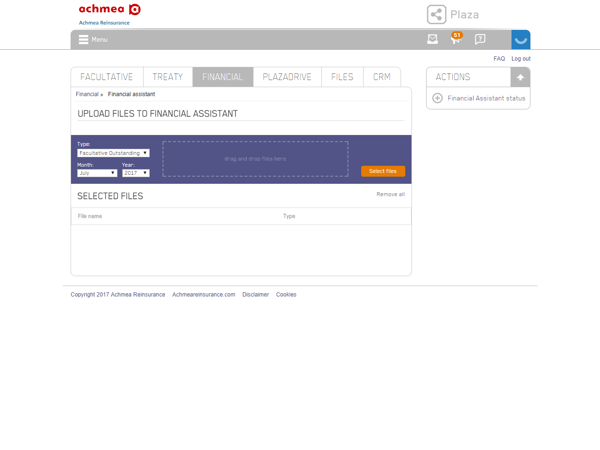
Task: Click the help question speech bubble icon
Action: [x=480, y=39]
